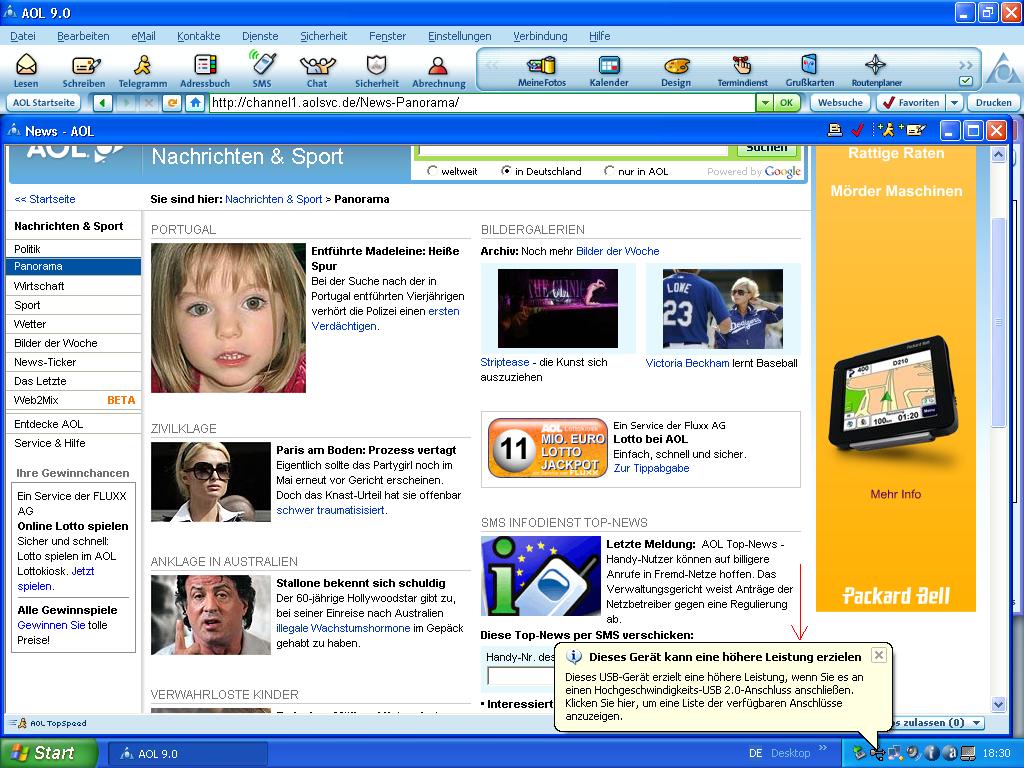
Task: Click the send-by-mail icon in News title bar
Action: pos(913,130)
